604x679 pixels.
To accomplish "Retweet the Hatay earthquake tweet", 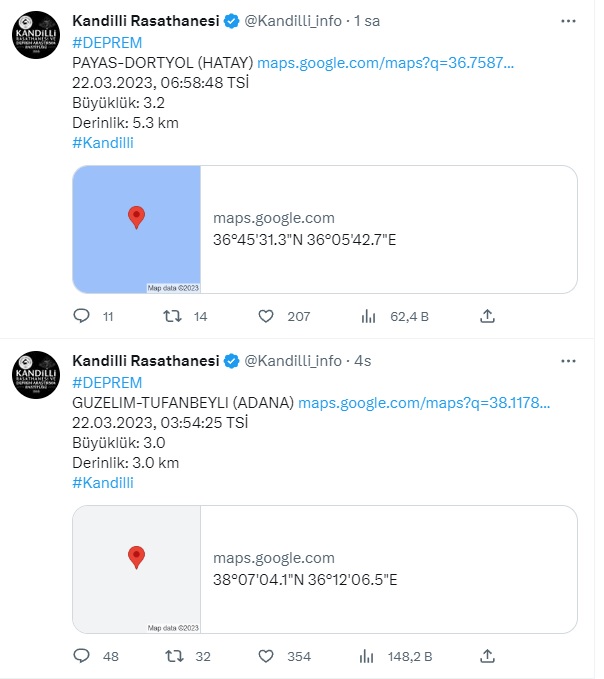I will (x=172, y=316).
